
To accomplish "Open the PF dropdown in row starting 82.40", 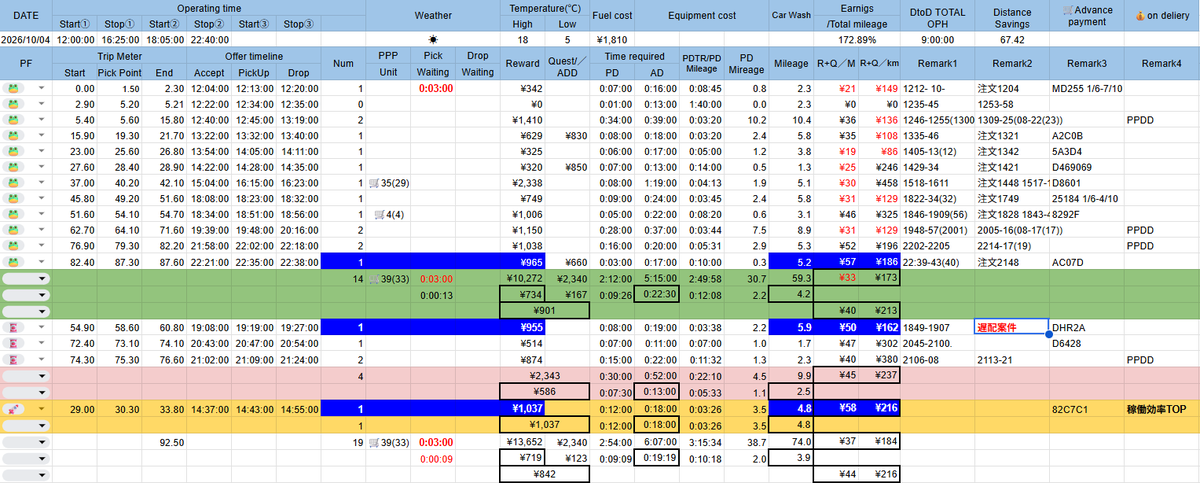I will tap(42, 261).
